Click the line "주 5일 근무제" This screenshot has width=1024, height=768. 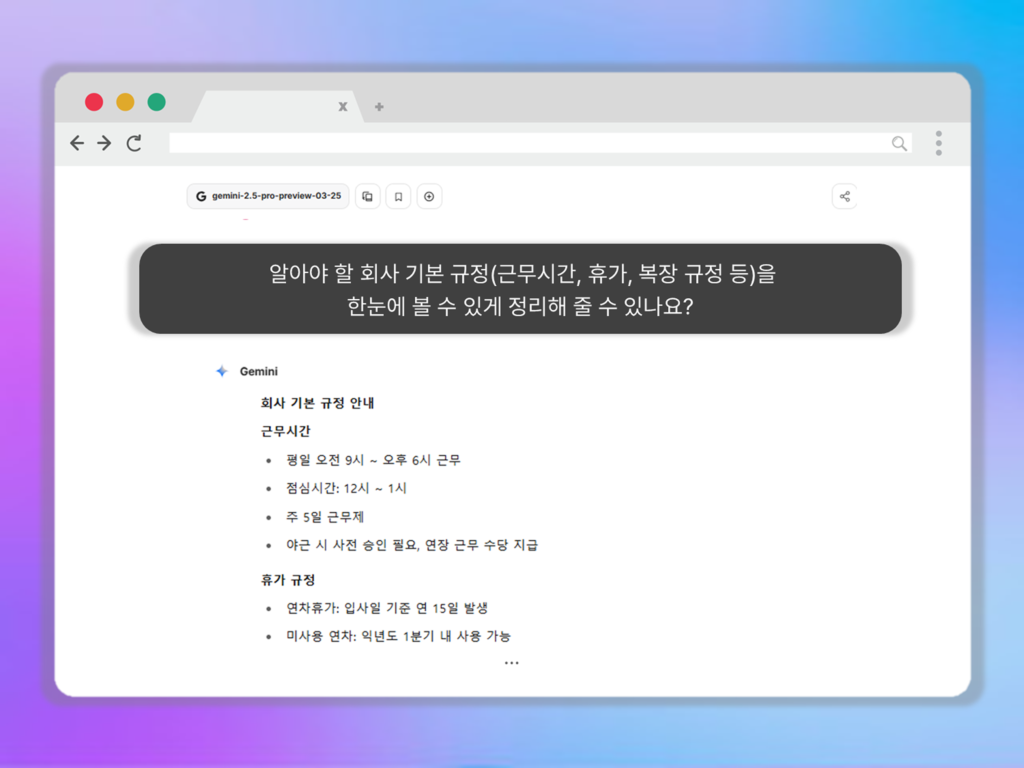point(325,517)
